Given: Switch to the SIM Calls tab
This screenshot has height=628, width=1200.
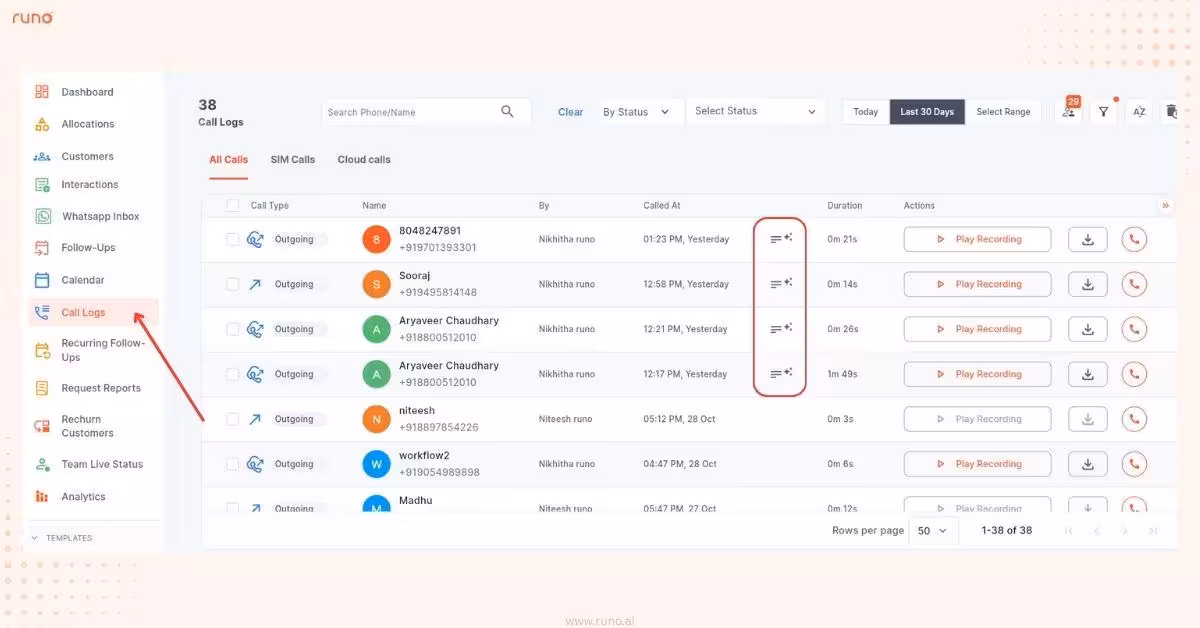Looking at the screenshot, I should click(292, 159).
